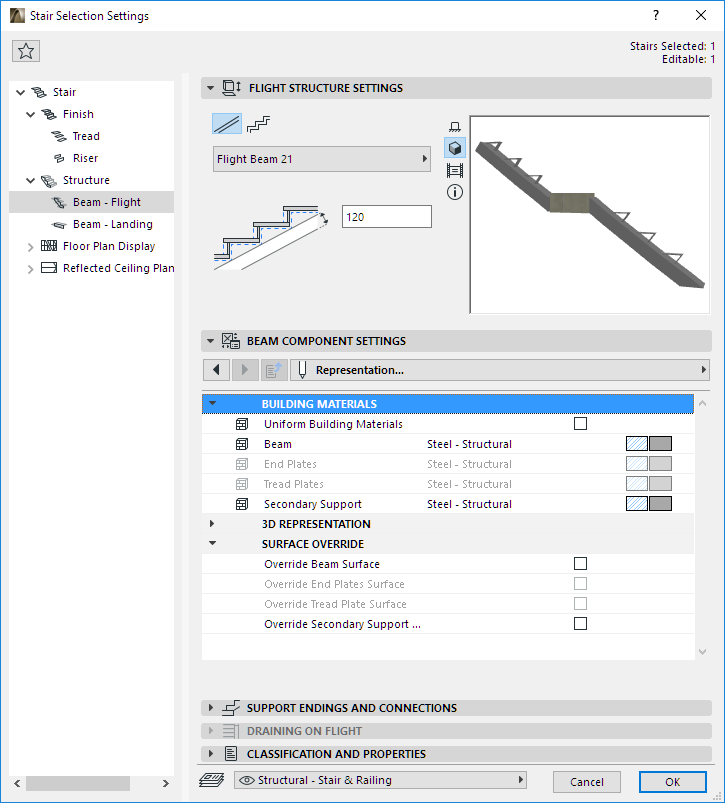Click the 3D stair preview image
The width and height of the screenshot is (725, 803).
tap(590, 215)
